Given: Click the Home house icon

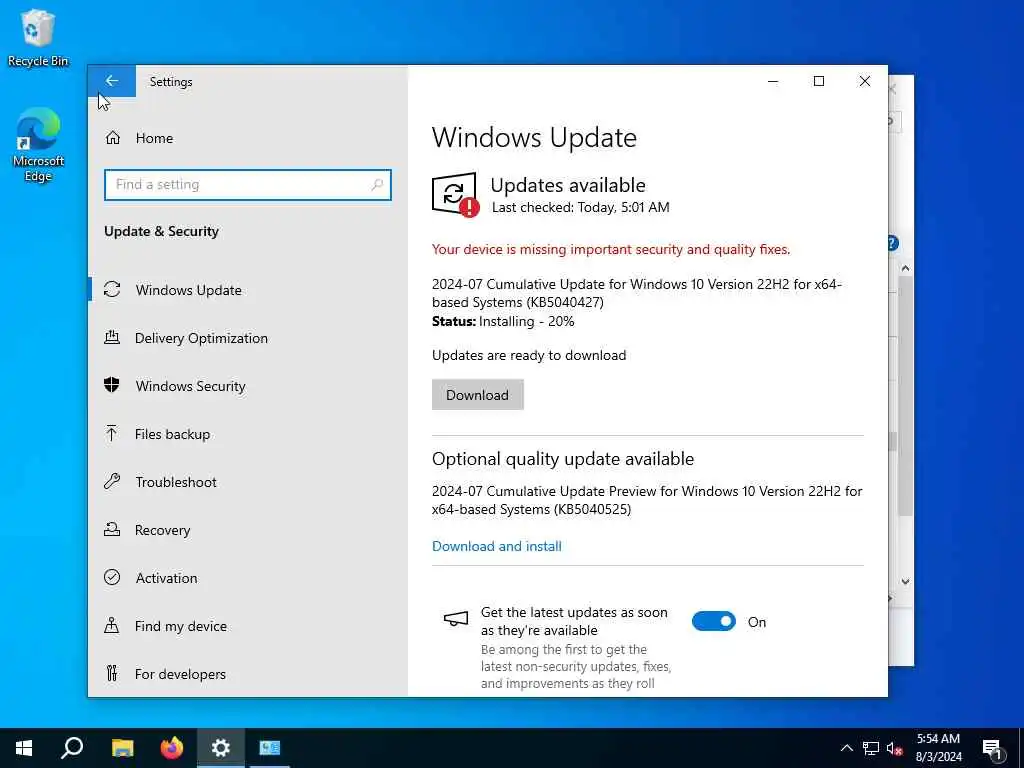Looking at the screenshot, I should [x=113, y=138].
